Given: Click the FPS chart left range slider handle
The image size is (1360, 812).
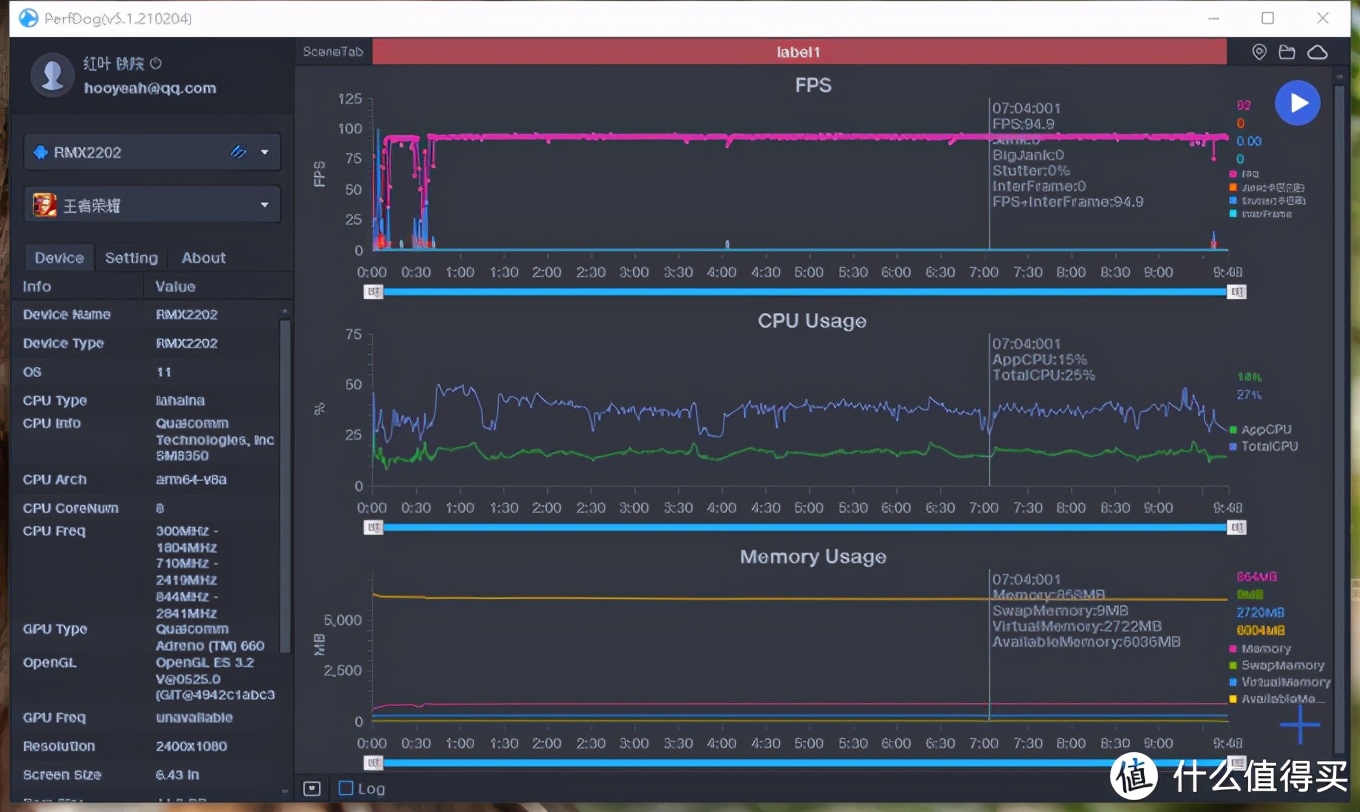Looking at the screenshot, I should click(373, 291).
